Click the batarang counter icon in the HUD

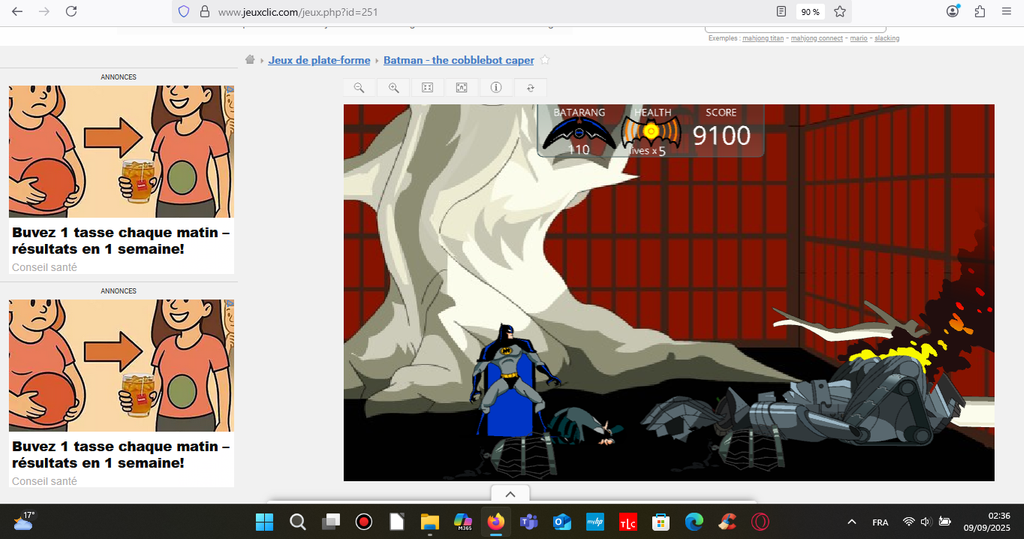(x=579, y=134)
